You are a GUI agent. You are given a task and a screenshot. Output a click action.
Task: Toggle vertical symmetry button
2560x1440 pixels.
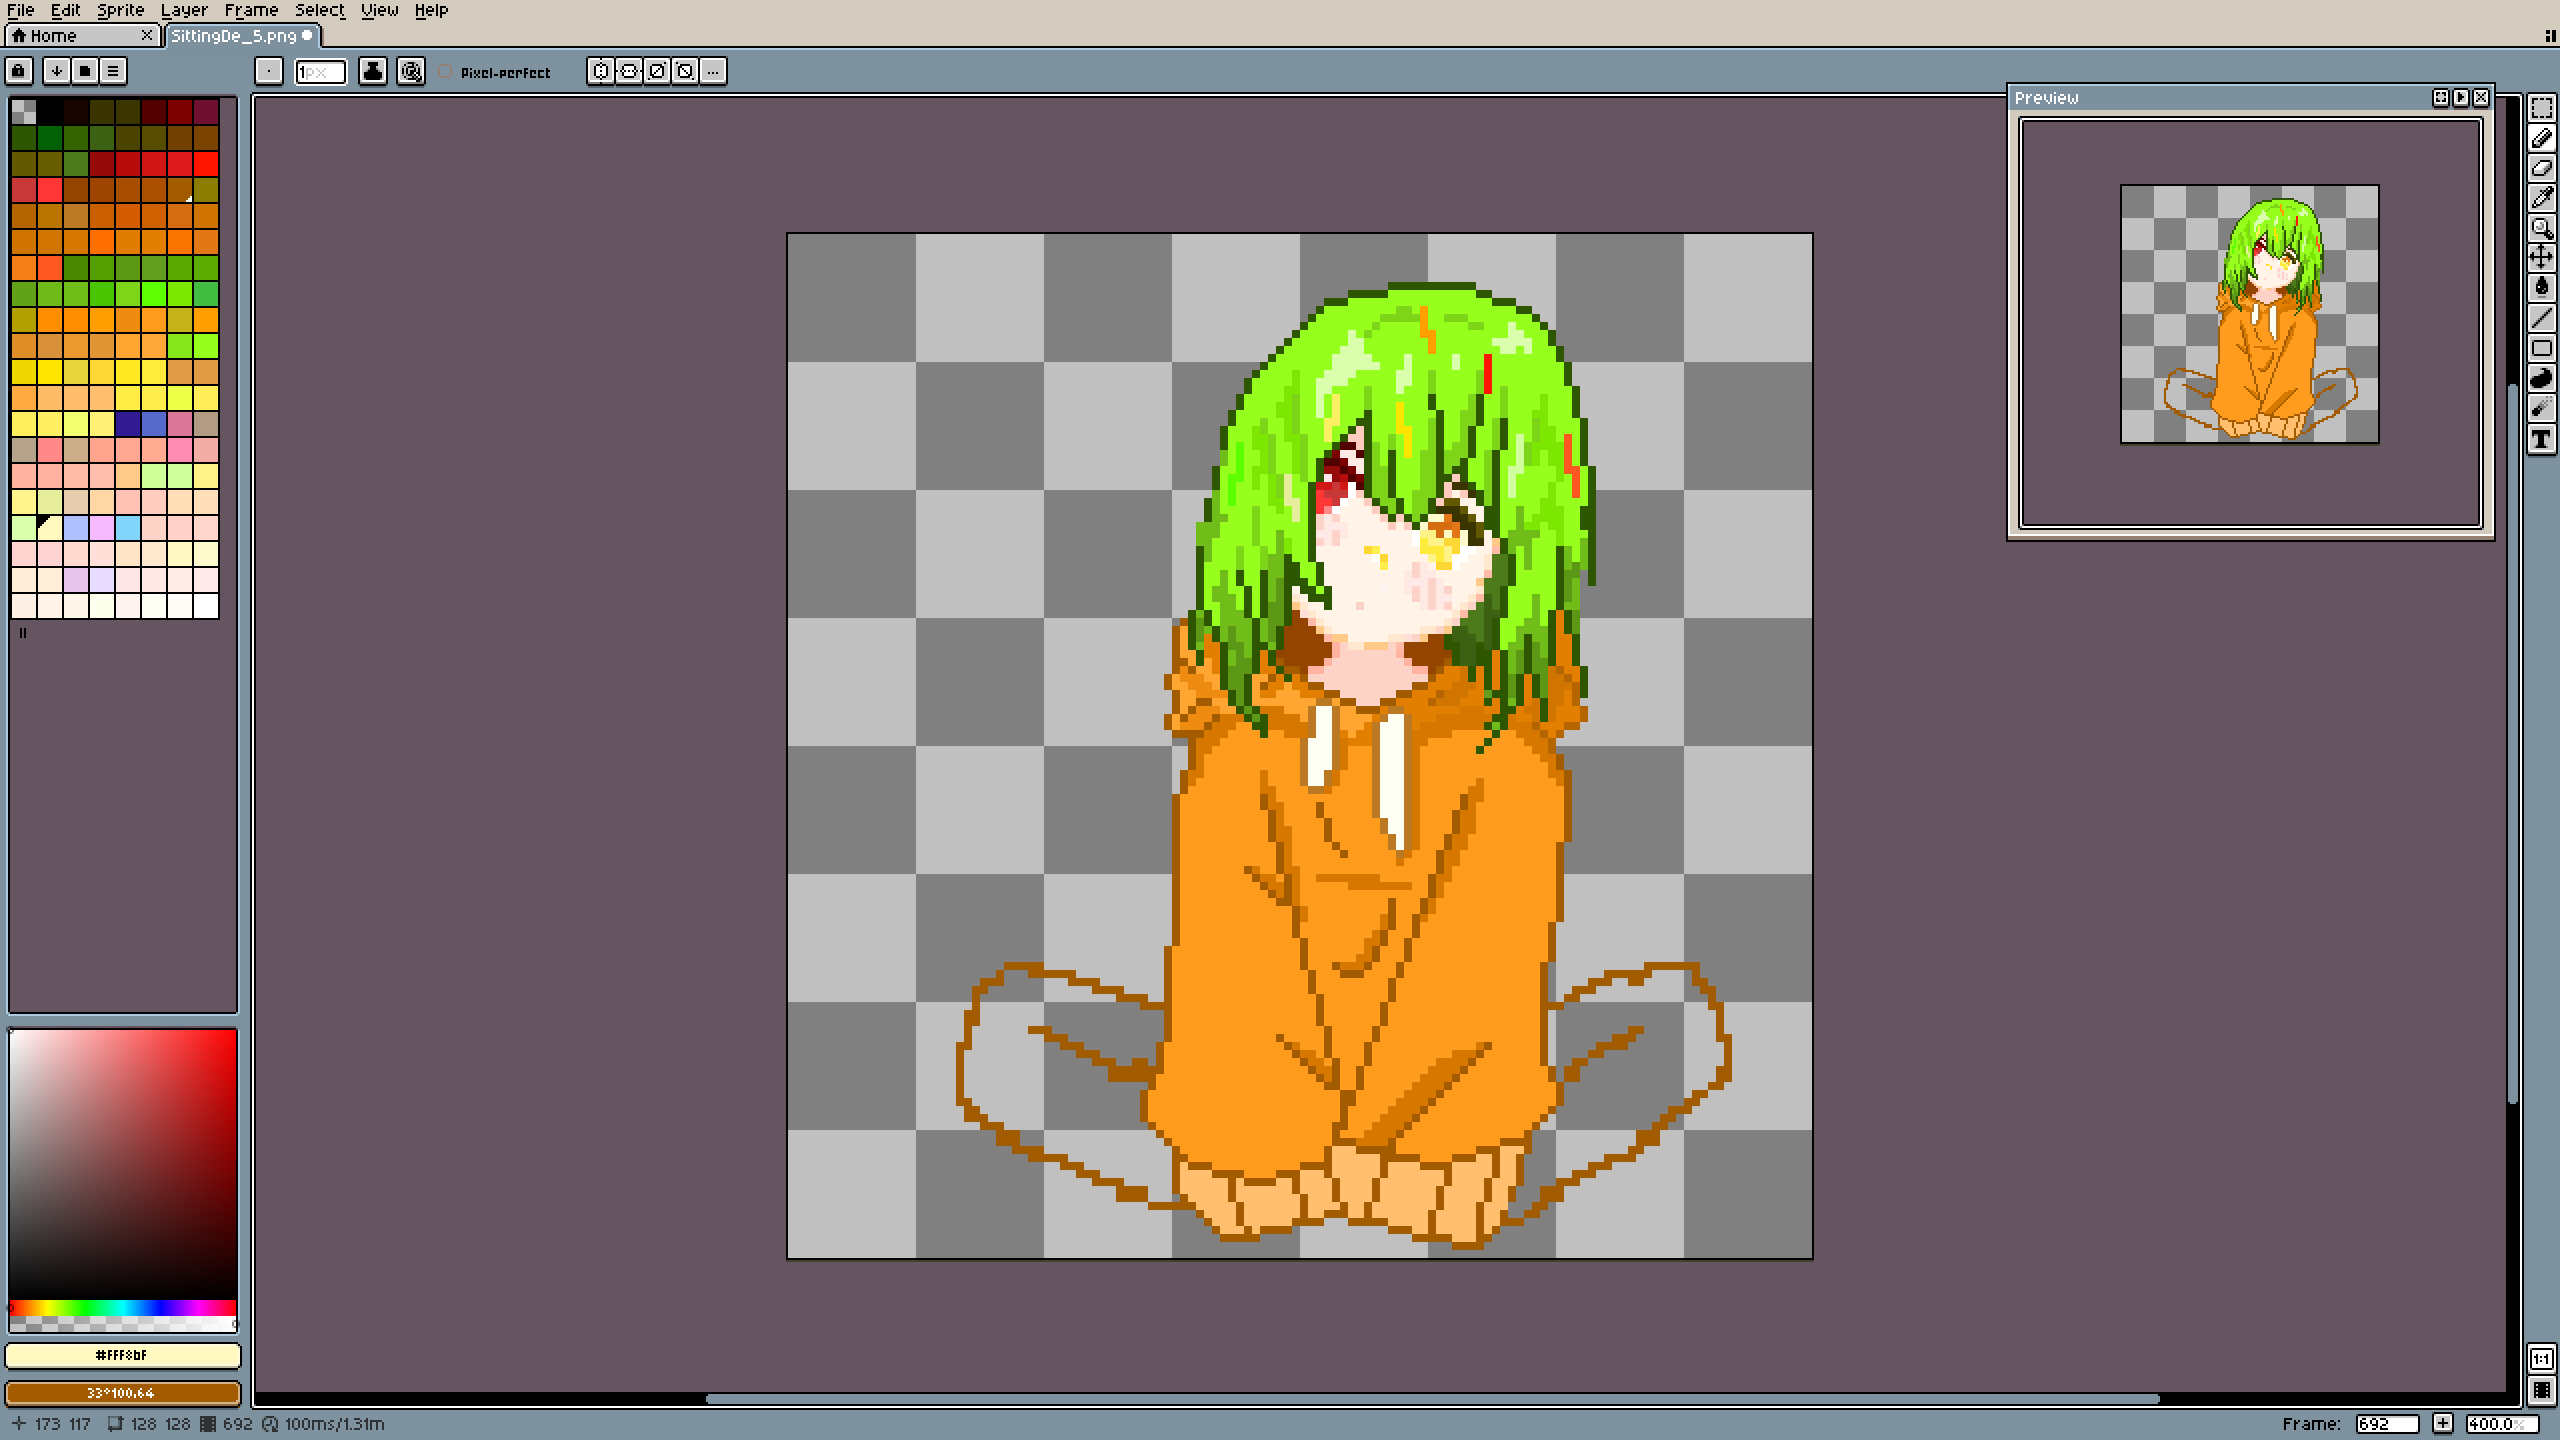[628, 71]
